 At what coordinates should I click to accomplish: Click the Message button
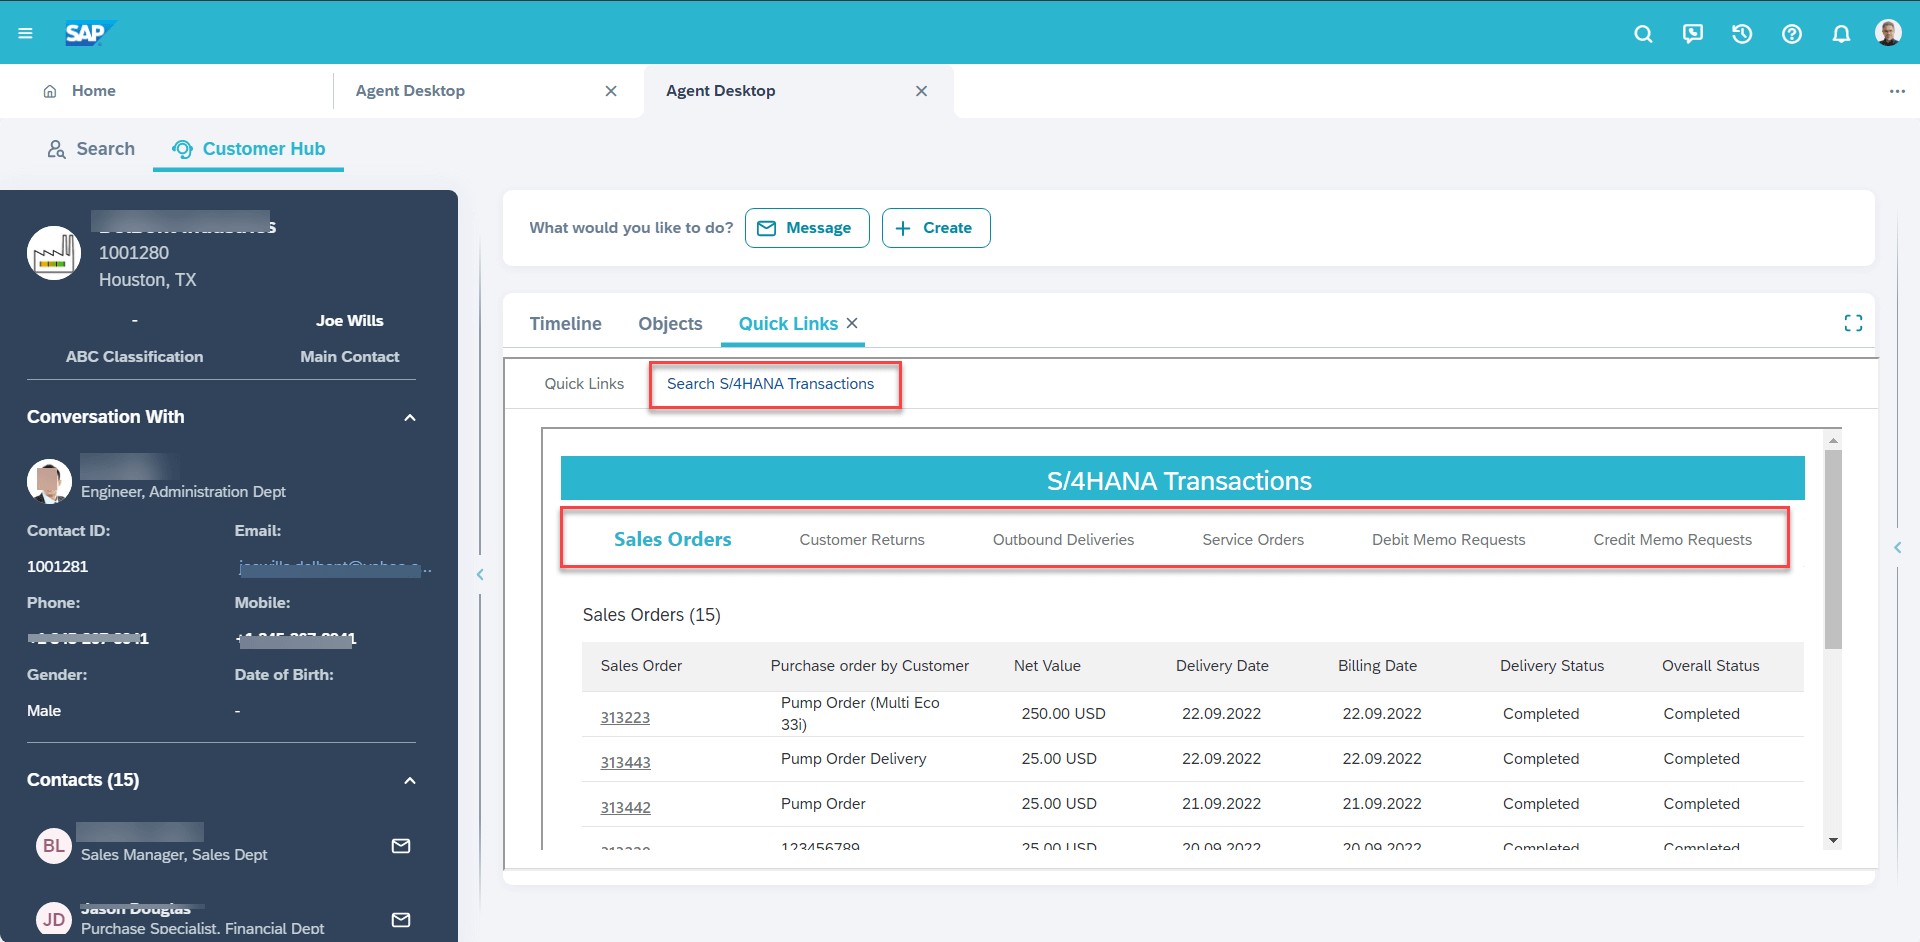806,227
